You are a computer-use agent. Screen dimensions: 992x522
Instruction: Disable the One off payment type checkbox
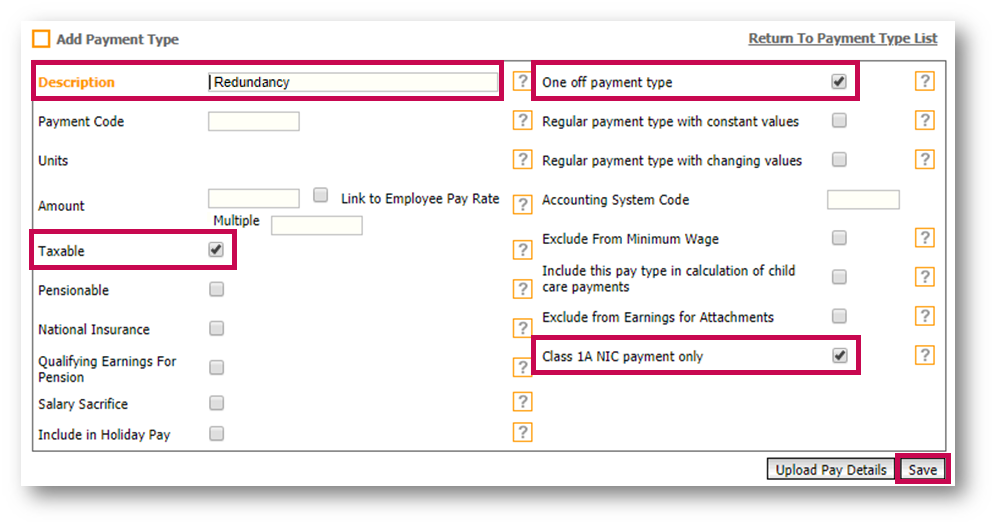click(x=839, y=82)
